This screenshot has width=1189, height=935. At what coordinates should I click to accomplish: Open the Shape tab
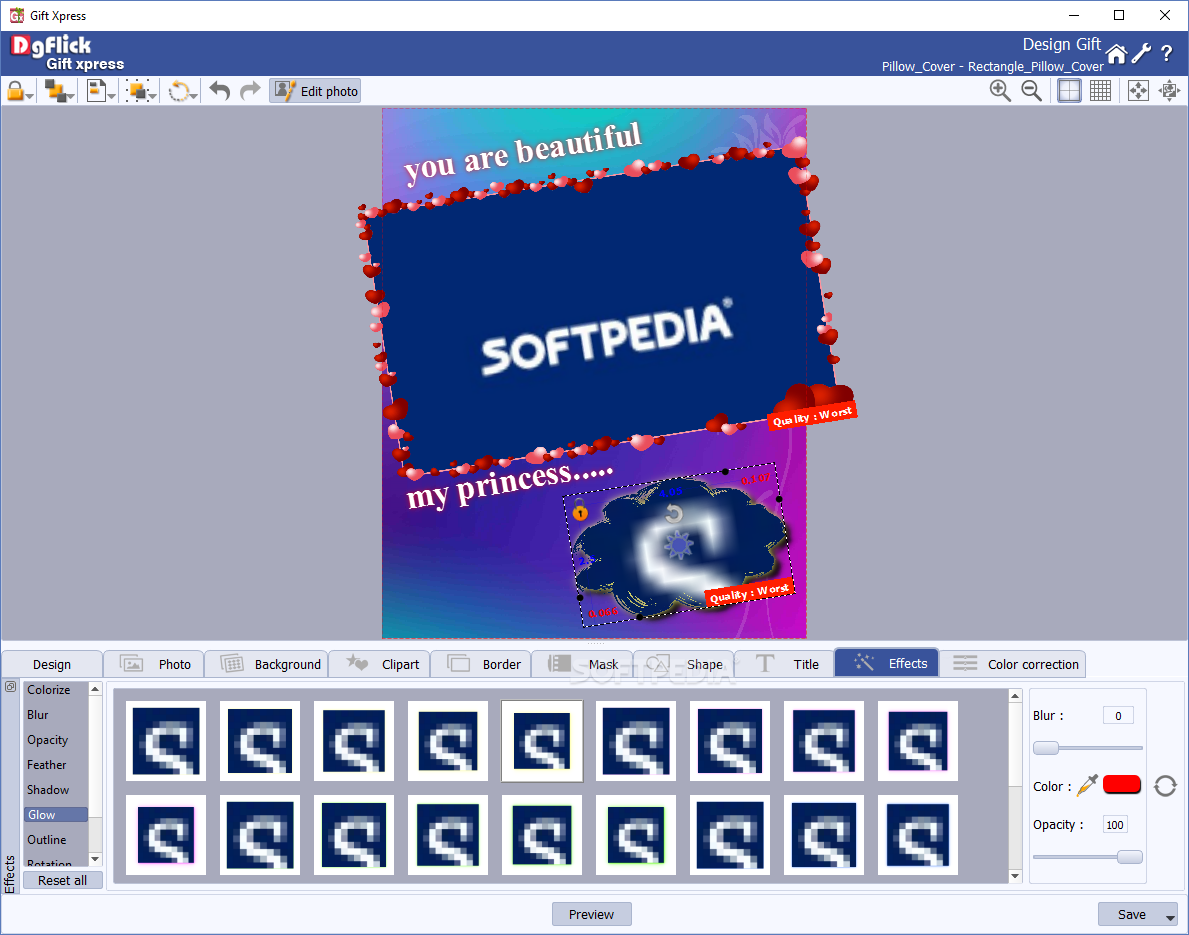coord(684,664)
